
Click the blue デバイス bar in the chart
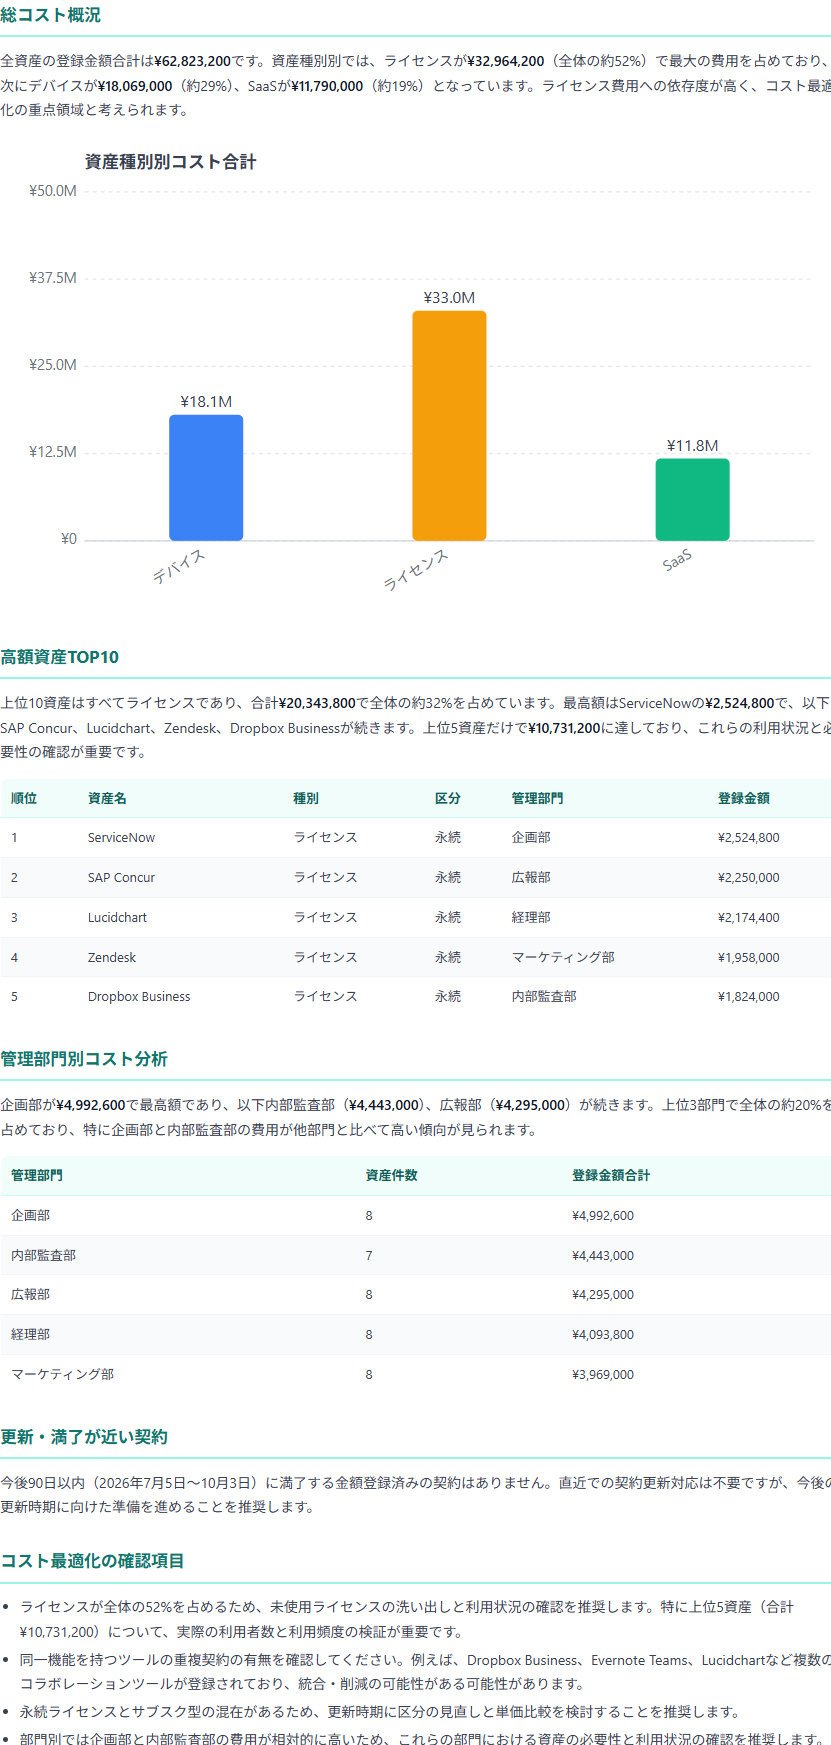pos(206,477)
